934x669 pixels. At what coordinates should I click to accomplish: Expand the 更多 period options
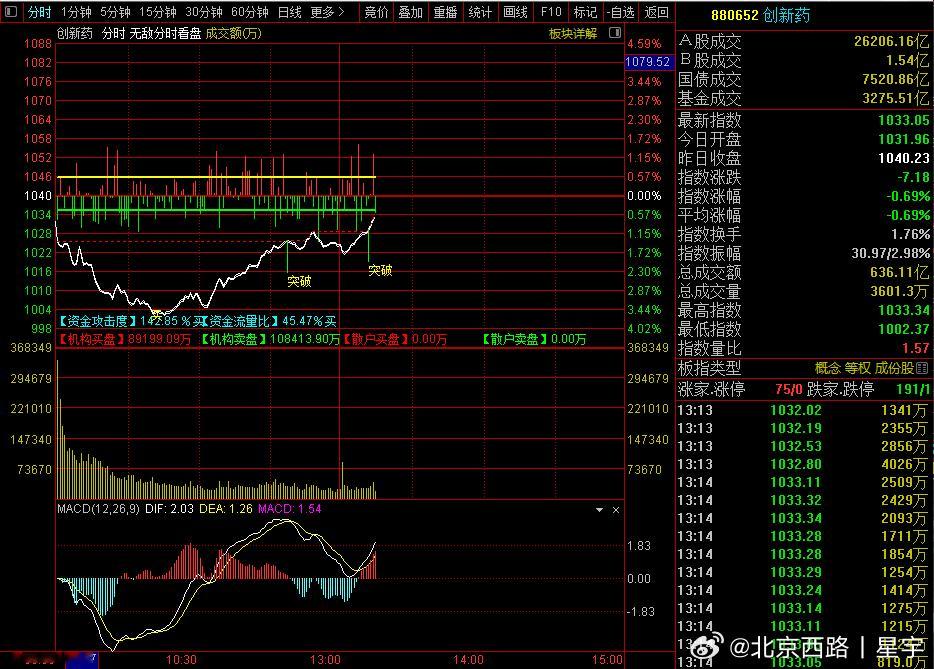coord(327,12)
